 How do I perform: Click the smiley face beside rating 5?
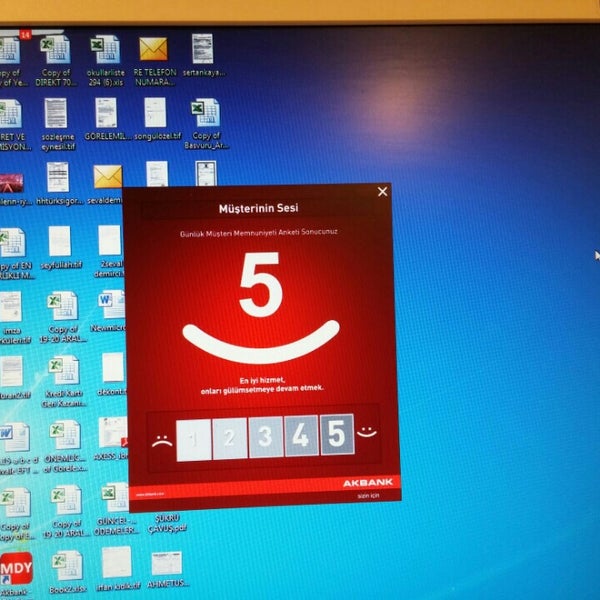[367, 432]
